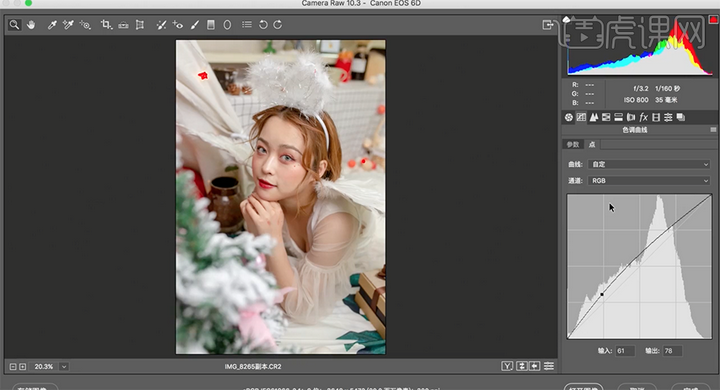Zoom in with the plus button

click(22, 367)
